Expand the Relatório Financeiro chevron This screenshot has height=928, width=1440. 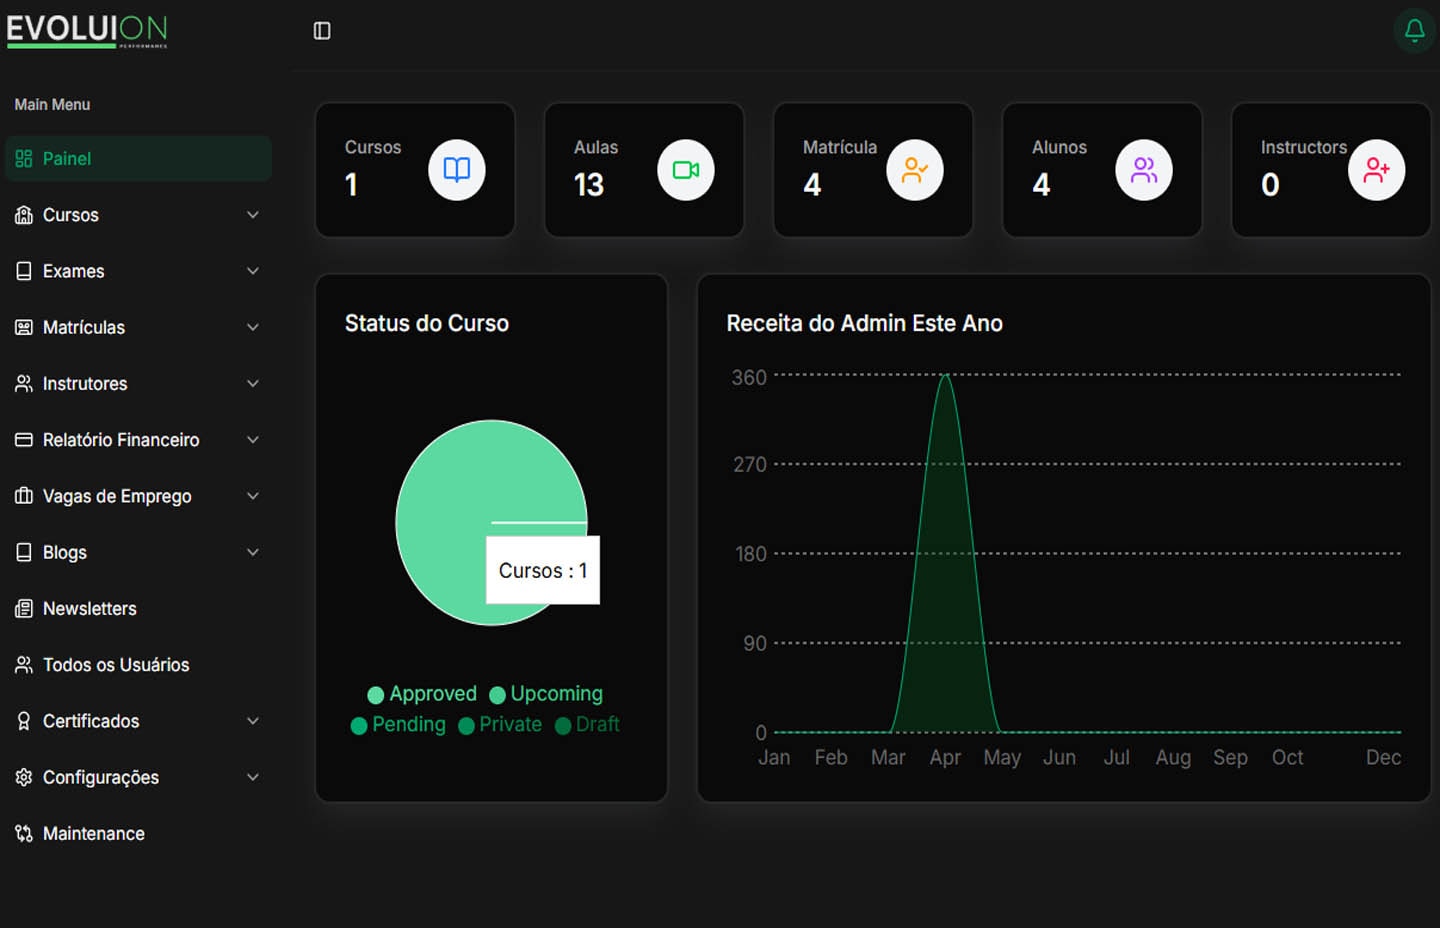253,440
